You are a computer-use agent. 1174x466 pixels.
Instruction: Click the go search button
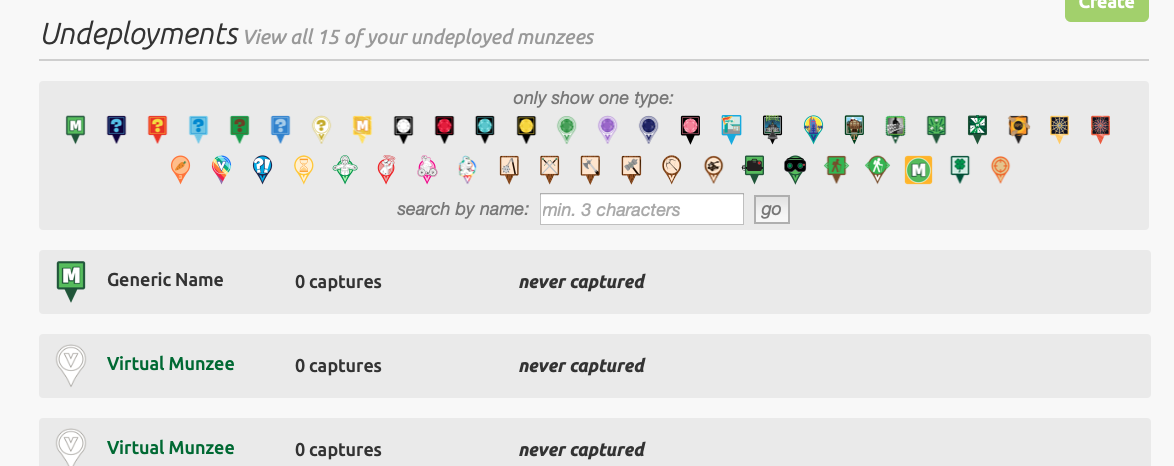[771, 209]
